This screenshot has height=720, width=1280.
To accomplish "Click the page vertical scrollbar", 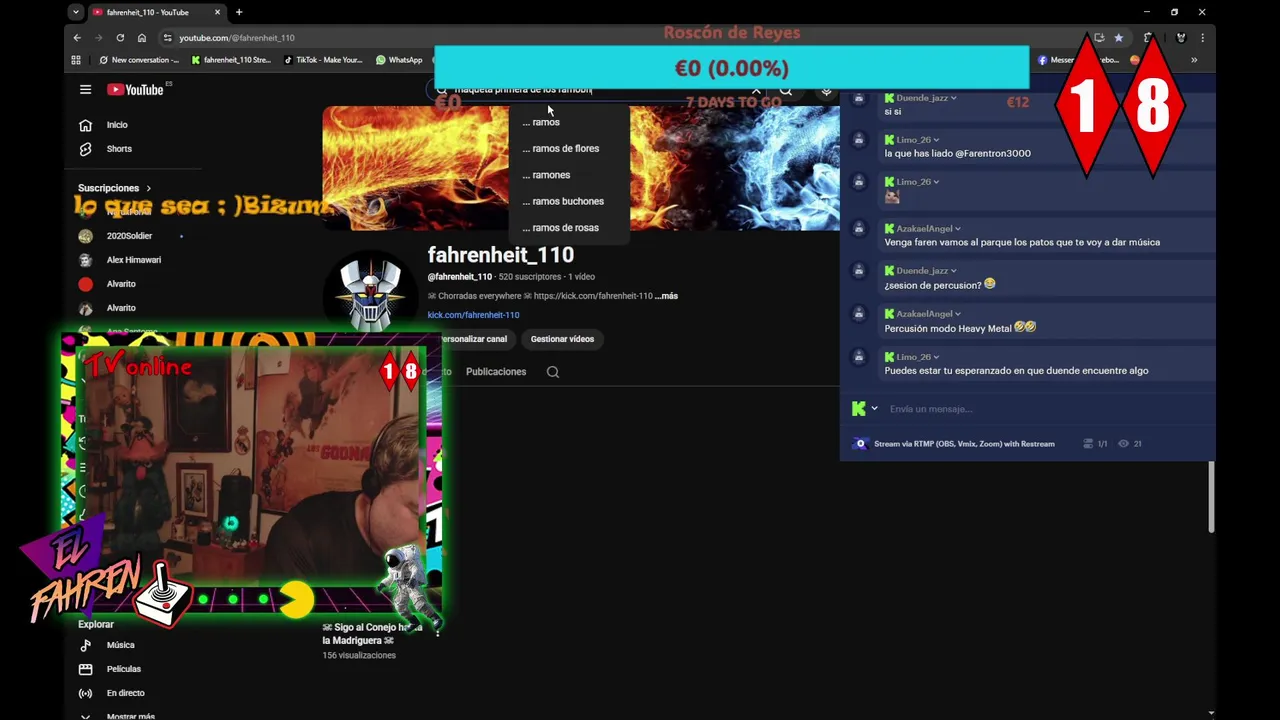I will tap(1212, 497).
